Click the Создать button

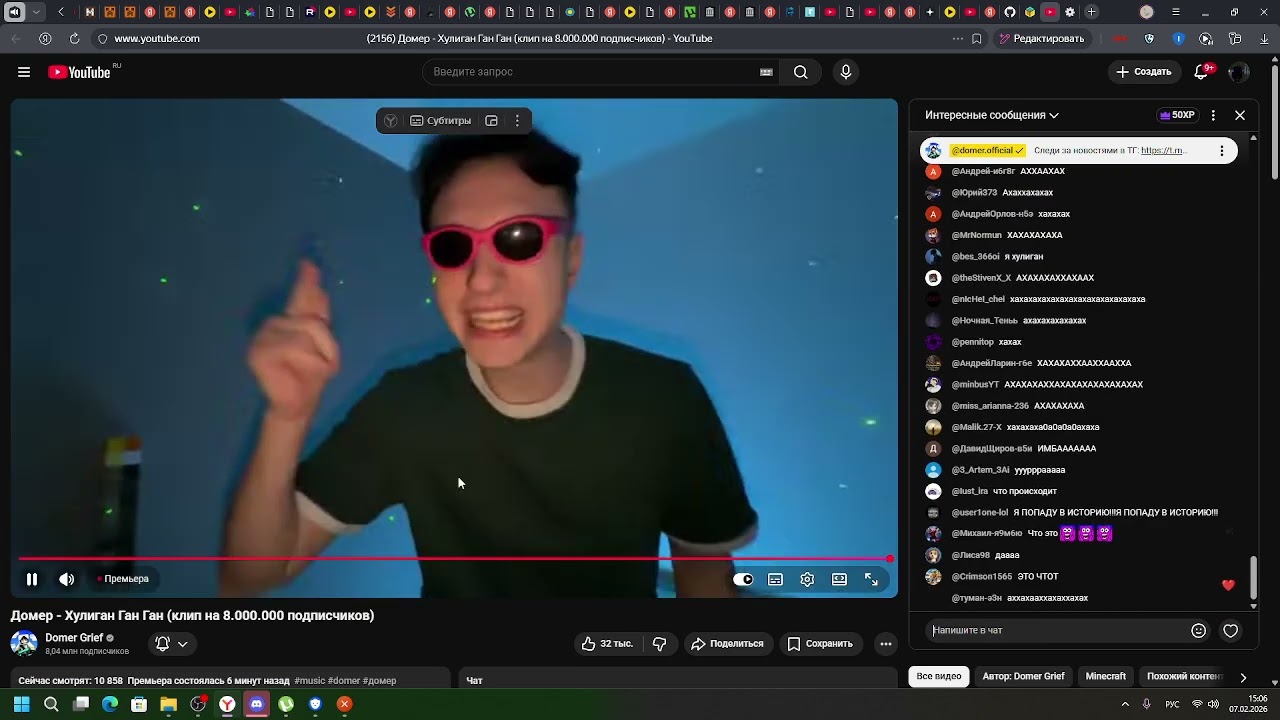(1144, 72)
